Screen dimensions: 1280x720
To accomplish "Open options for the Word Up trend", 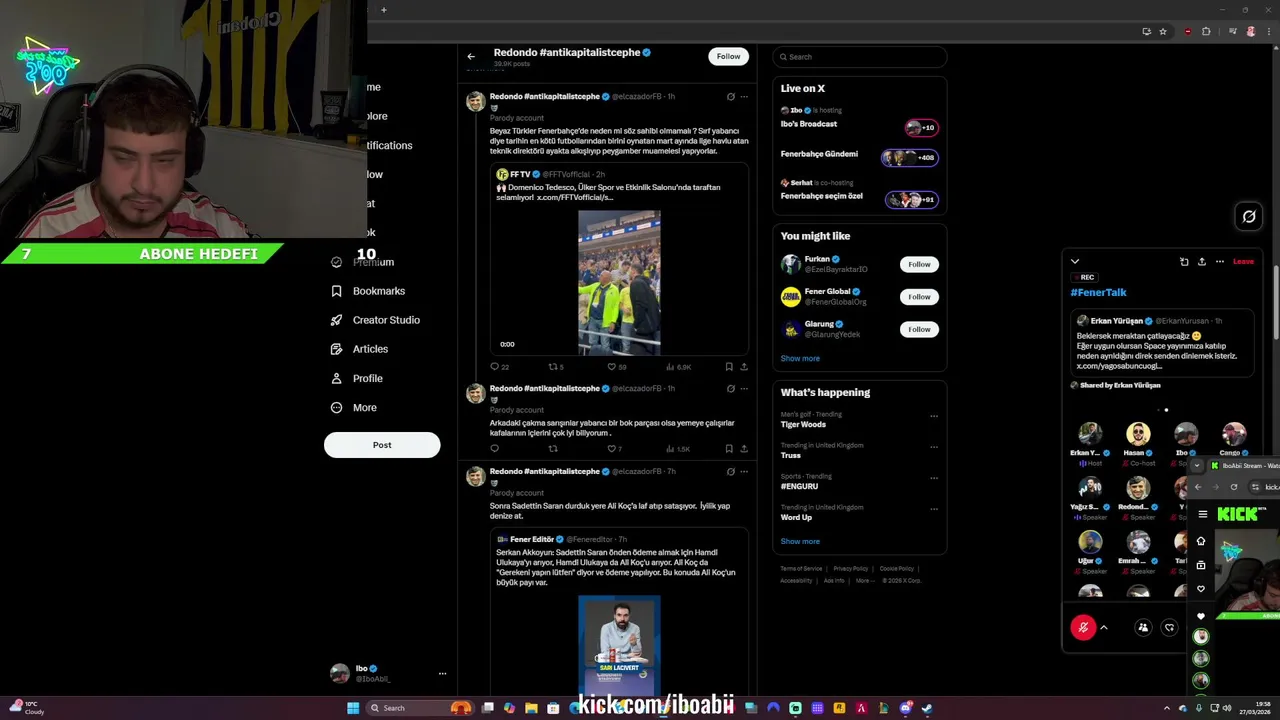I will point(934,509).
